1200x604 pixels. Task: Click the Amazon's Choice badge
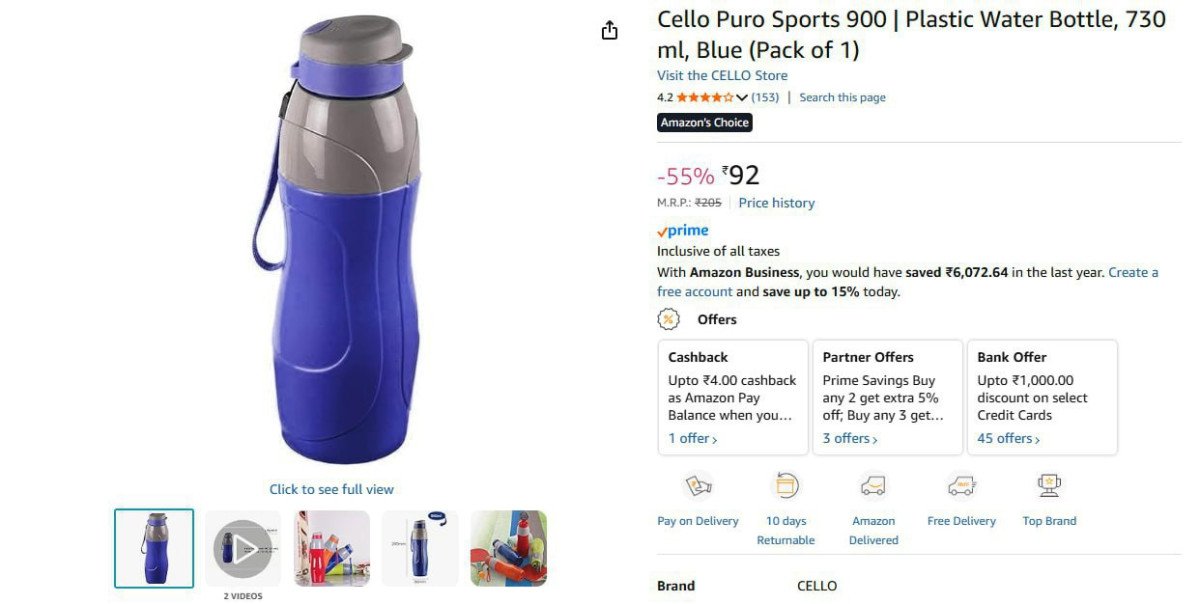click(704, 121)
